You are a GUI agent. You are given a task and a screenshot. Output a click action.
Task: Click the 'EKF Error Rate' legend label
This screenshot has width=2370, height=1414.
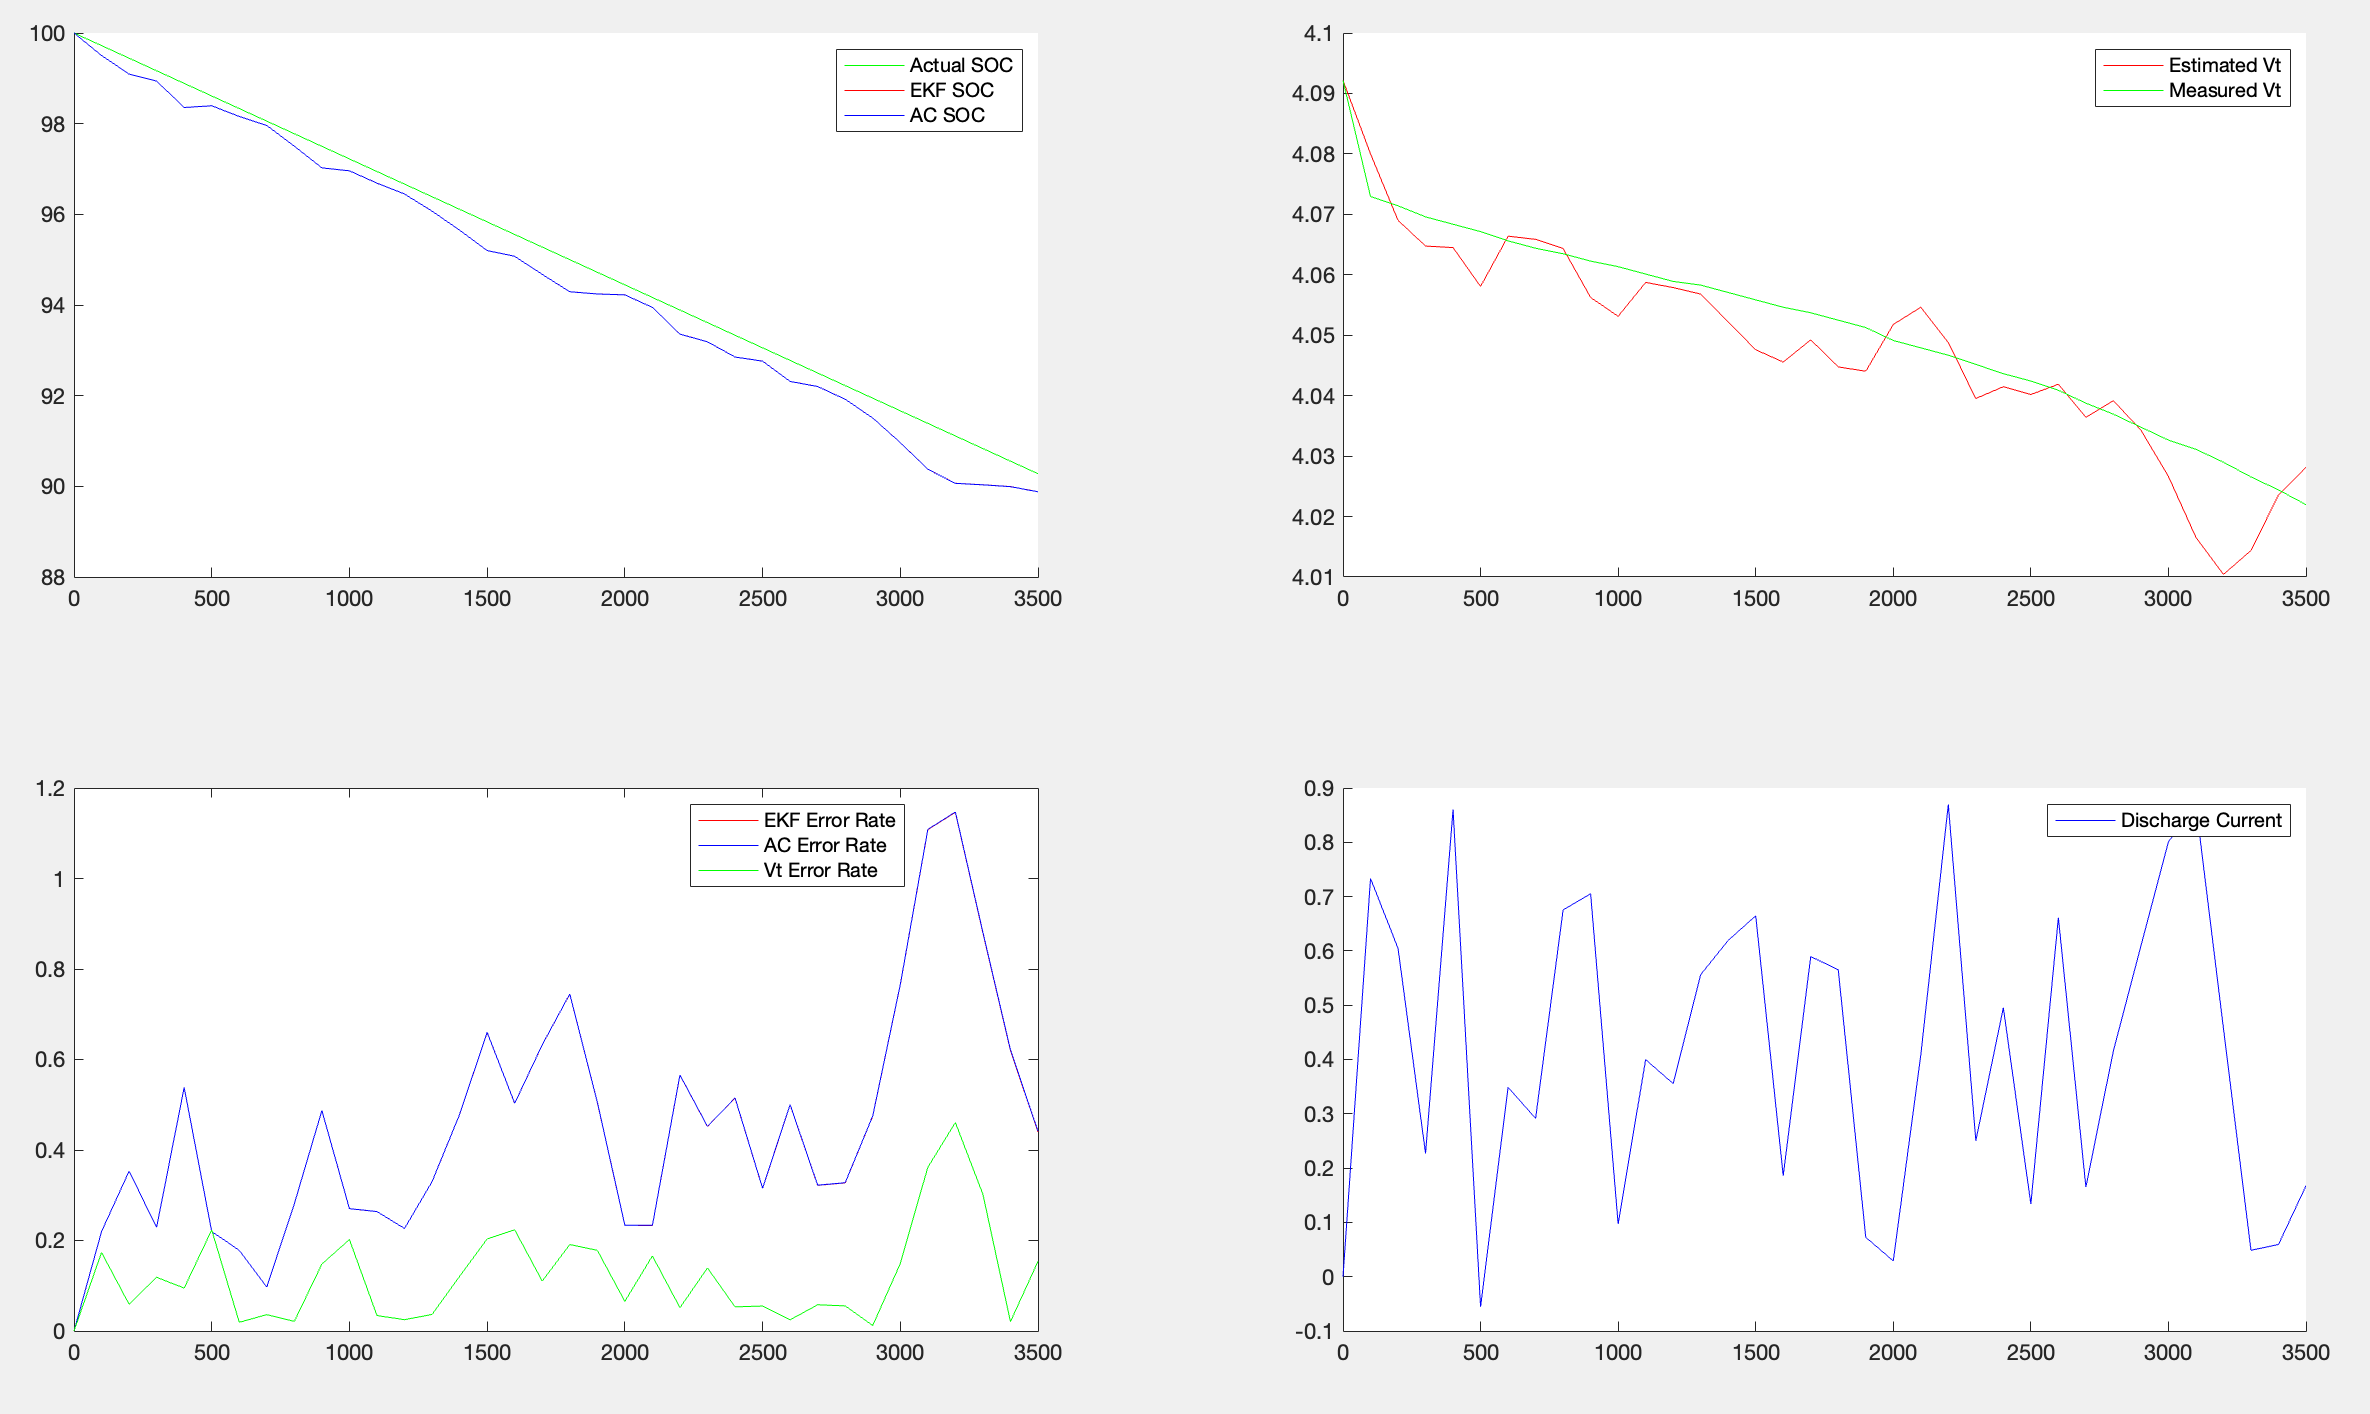[x=829, y=820]
